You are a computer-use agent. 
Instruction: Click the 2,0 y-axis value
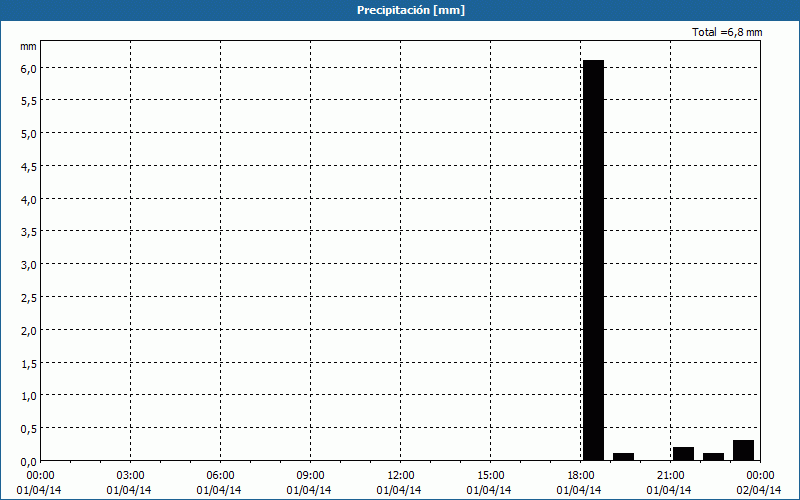coord(29,331)
